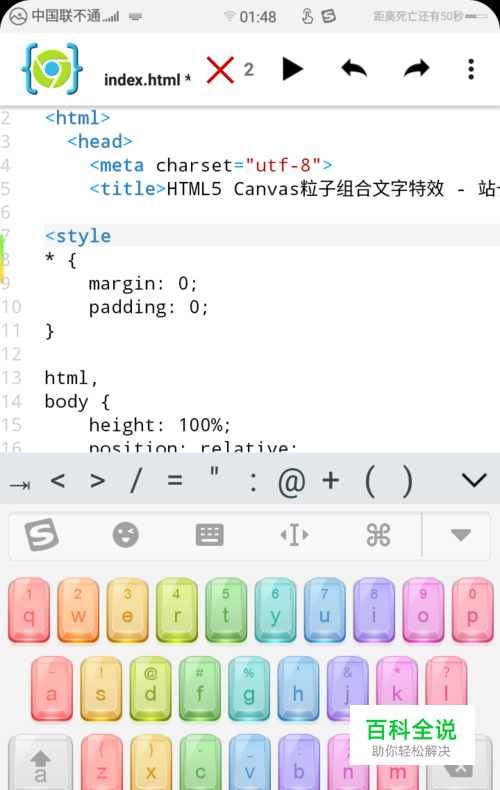Place cursor on the <head> line
500x790 pixels.
tap(100, 142)
